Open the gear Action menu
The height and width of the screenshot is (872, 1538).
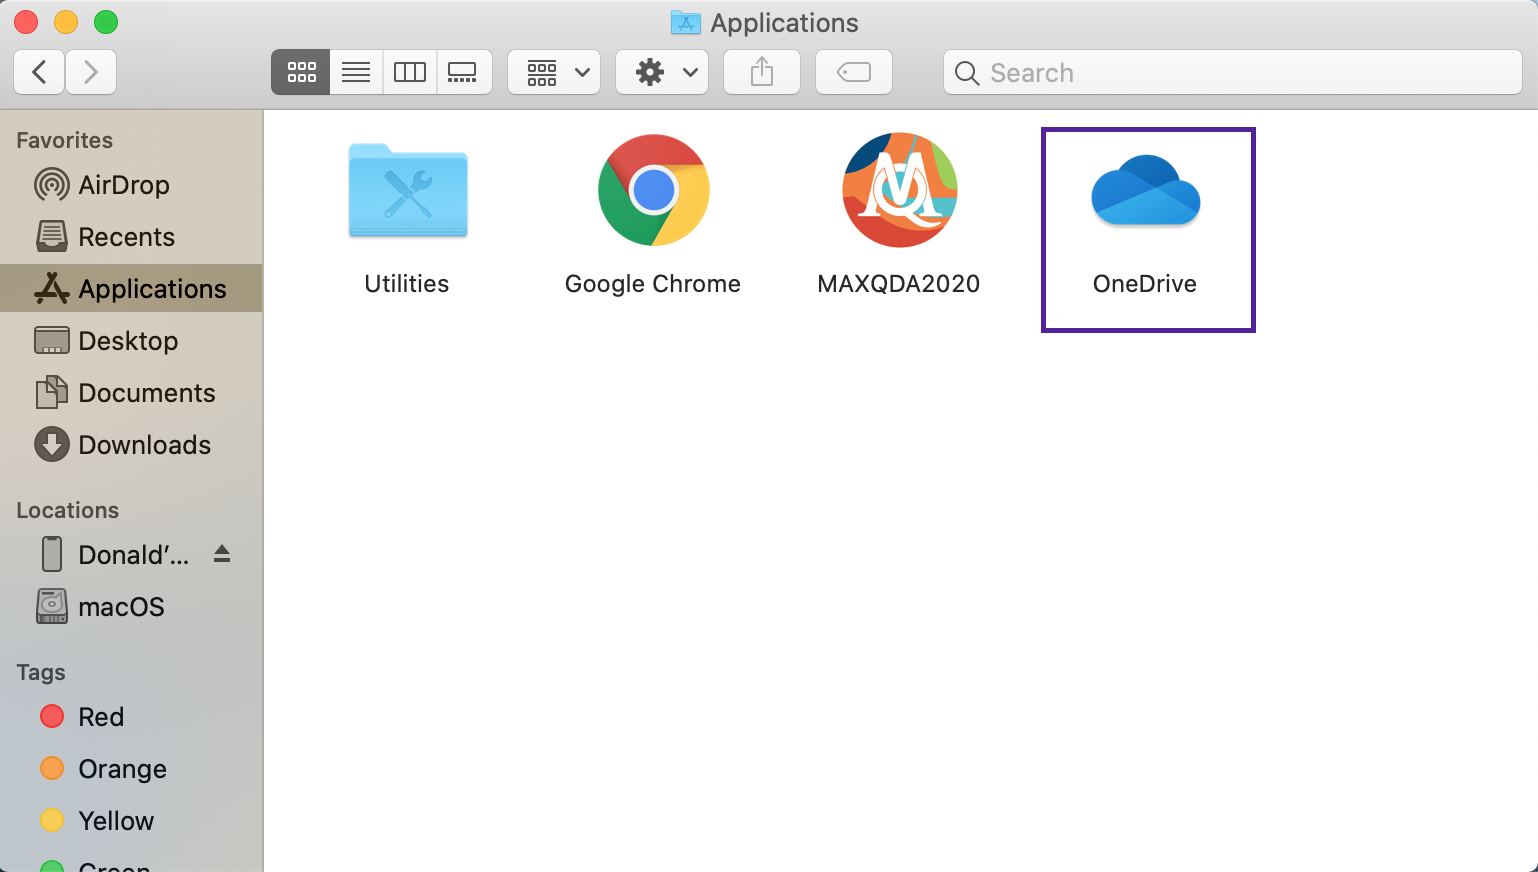tap(662, 72)
